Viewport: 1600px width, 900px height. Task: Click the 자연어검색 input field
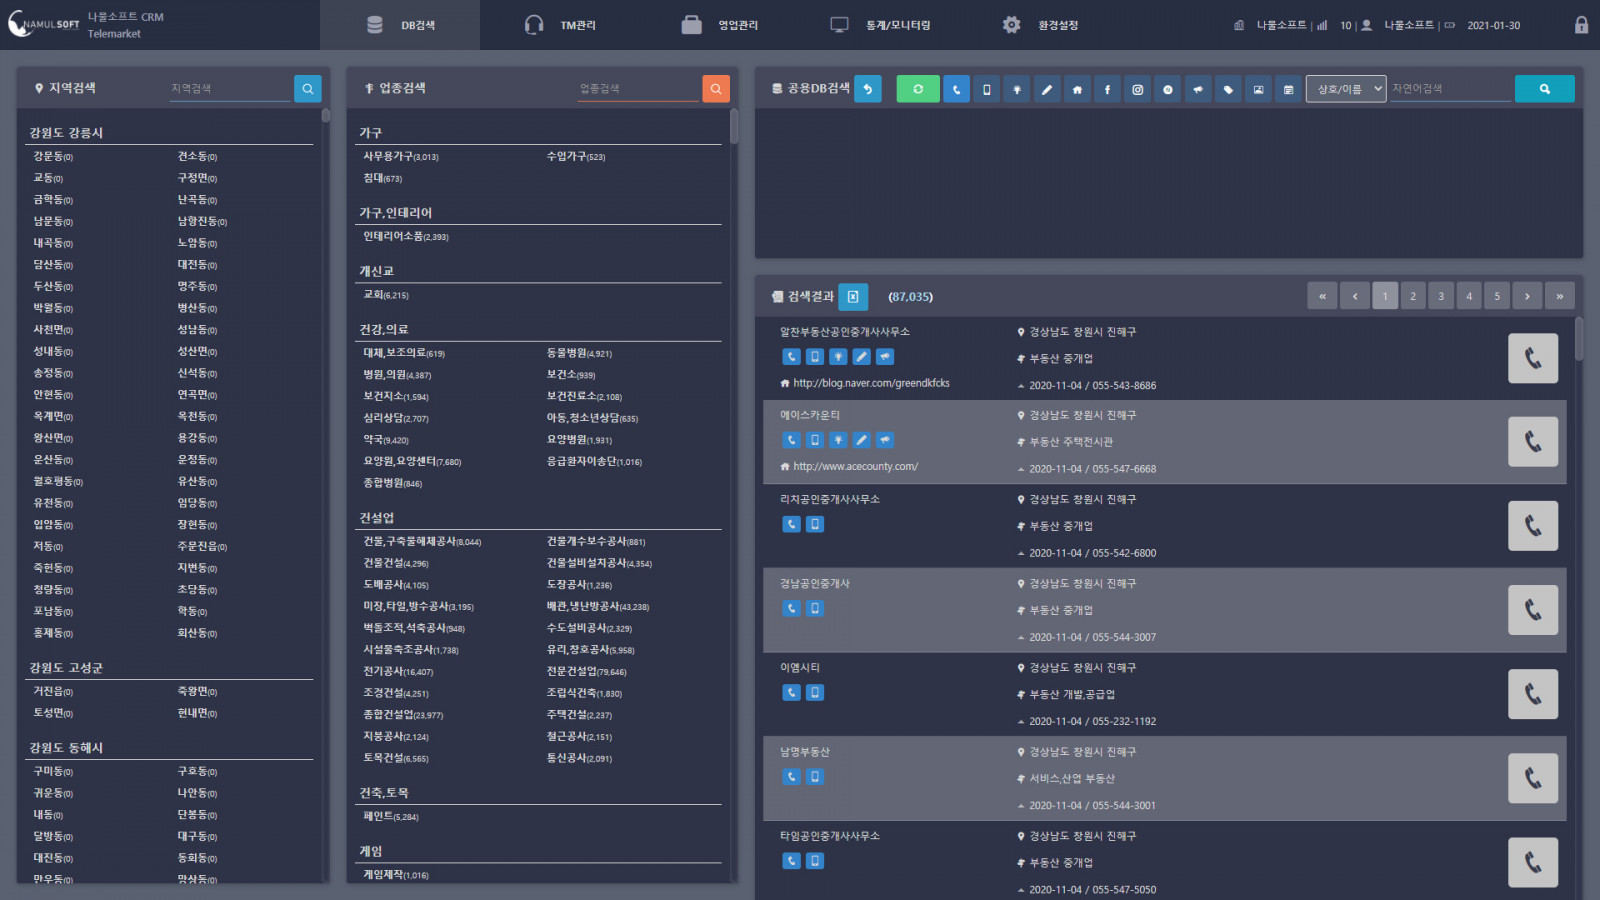click(1449, 89)
